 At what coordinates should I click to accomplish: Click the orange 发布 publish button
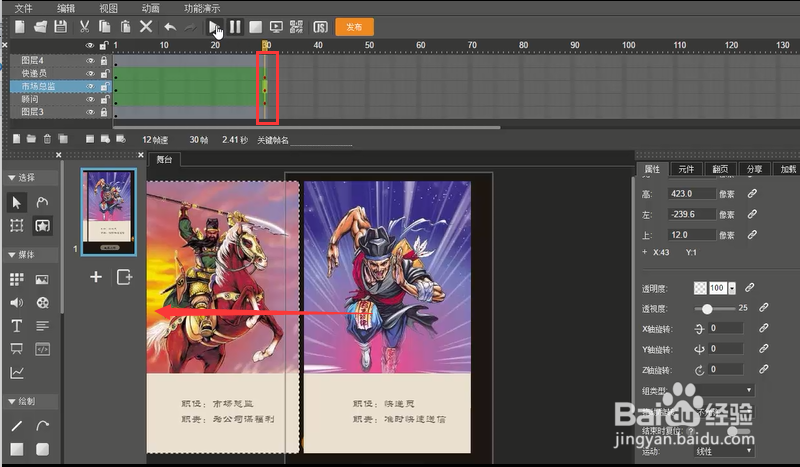(355, 27)
